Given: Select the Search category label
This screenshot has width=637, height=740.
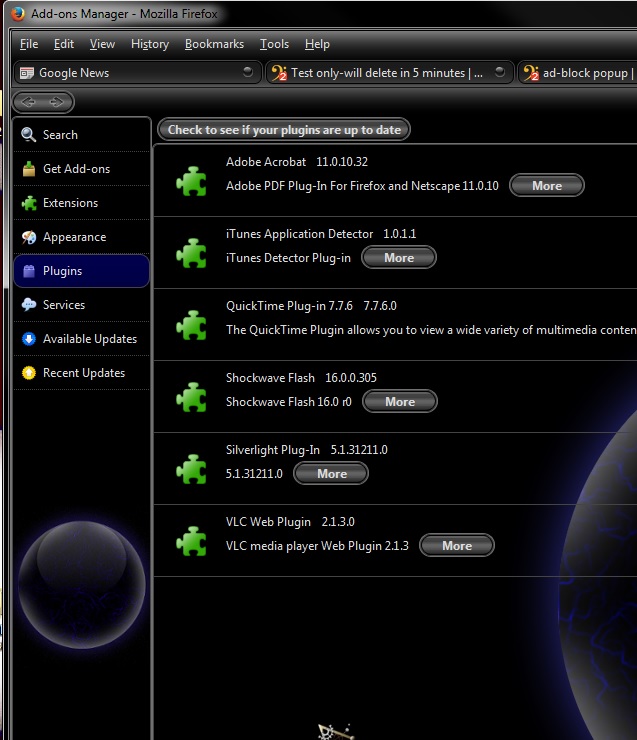Looking at the screenshot, I should click(60, 135).
